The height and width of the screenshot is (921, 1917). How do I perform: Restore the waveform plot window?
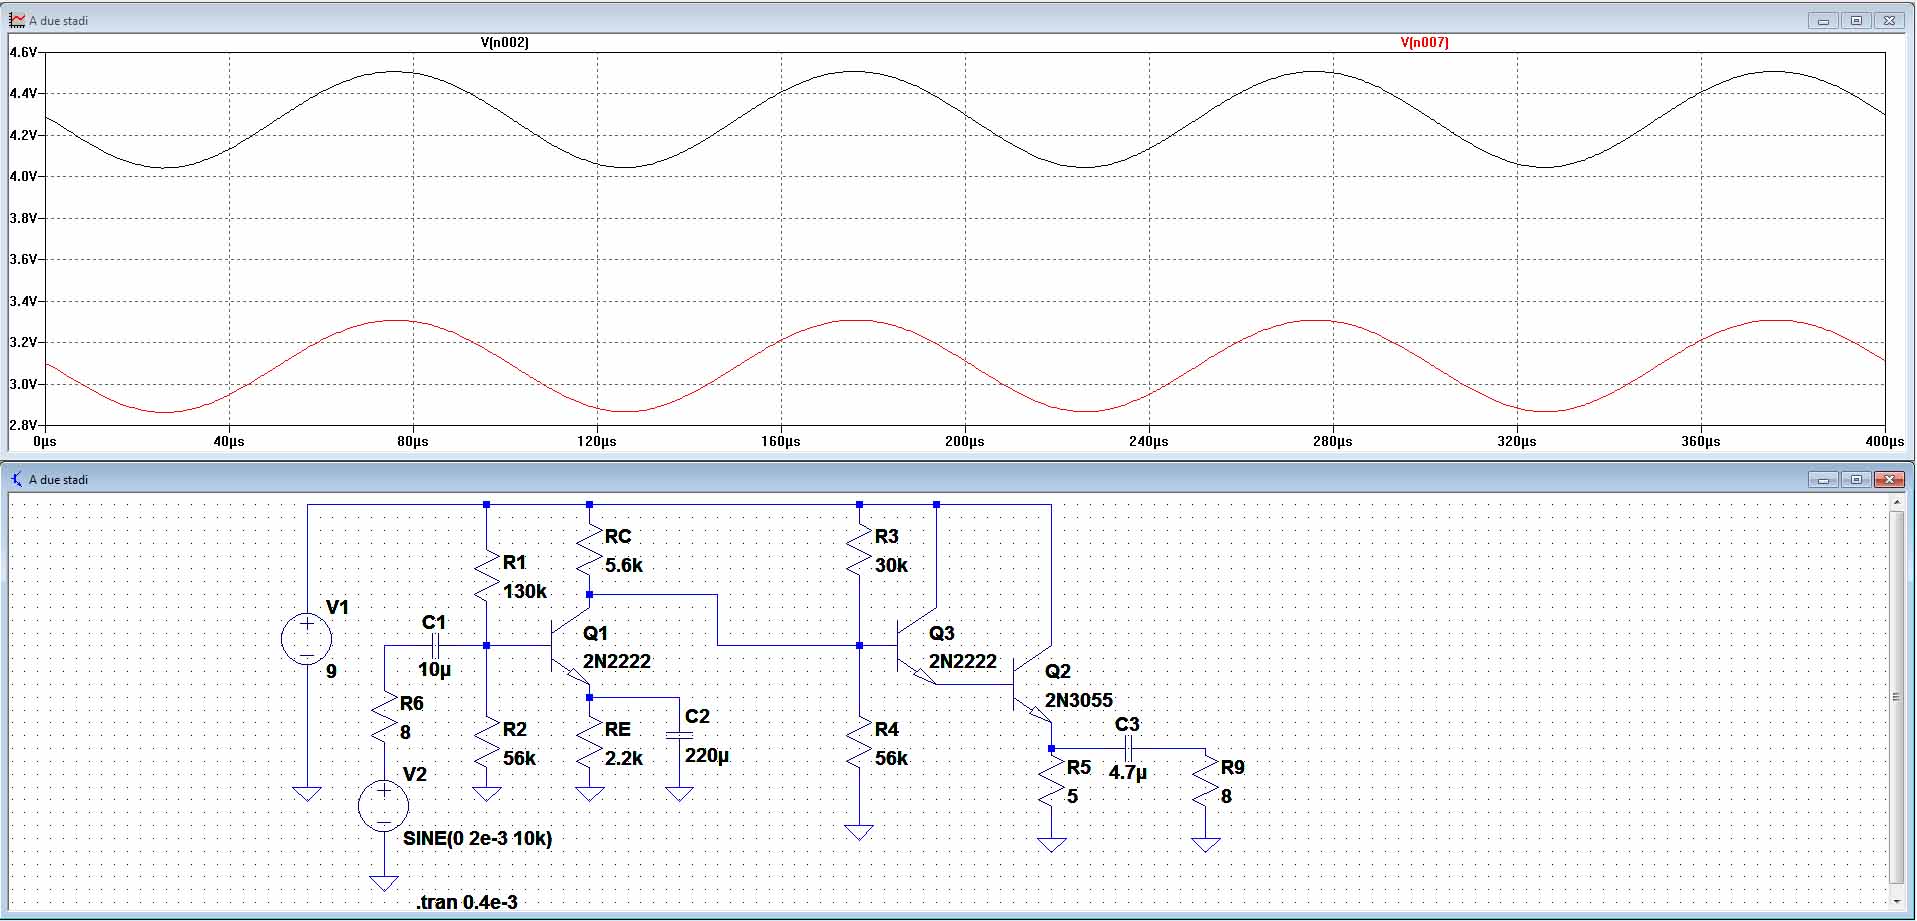tap(1856, 20)
